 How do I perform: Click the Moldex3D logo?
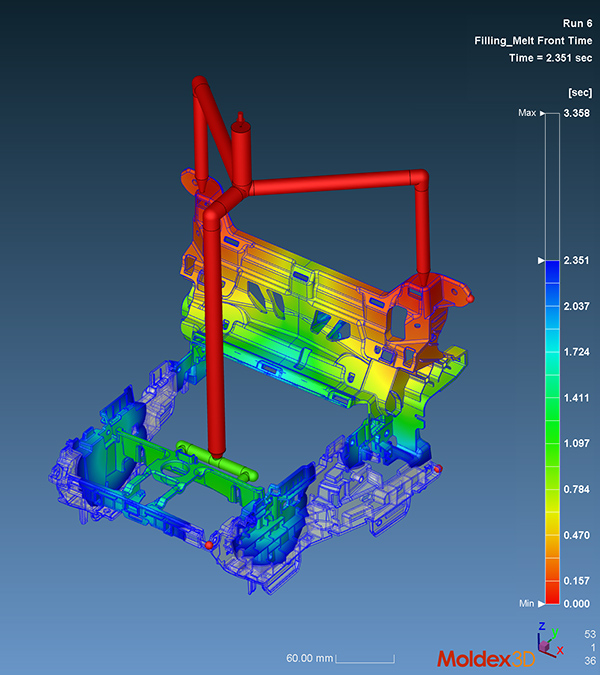click(486, 659)
